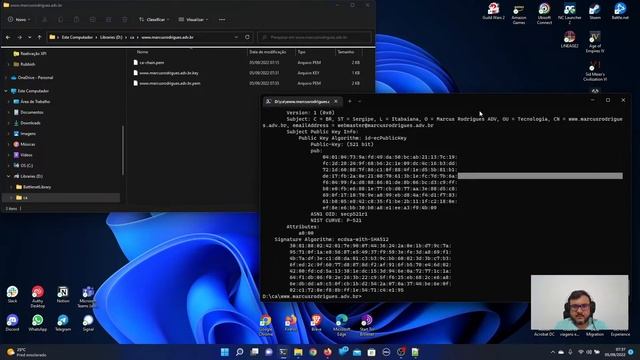Open the Guild Wars 2 desktop shortcut
Image resolution: width=640 pixels, height=360 pixels.
pyautogui.click(x=493, y=11)
